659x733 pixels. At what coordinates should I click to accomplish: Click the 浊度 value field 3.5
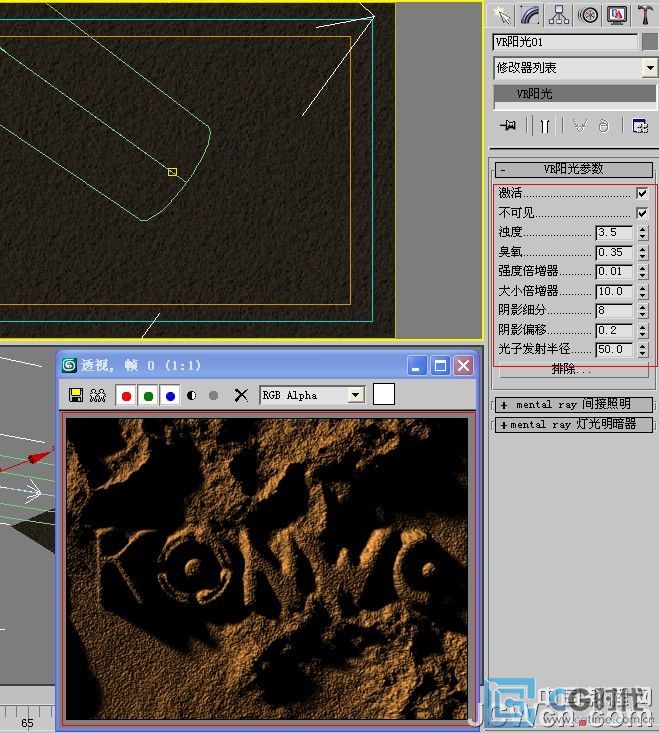coord(615,232)
